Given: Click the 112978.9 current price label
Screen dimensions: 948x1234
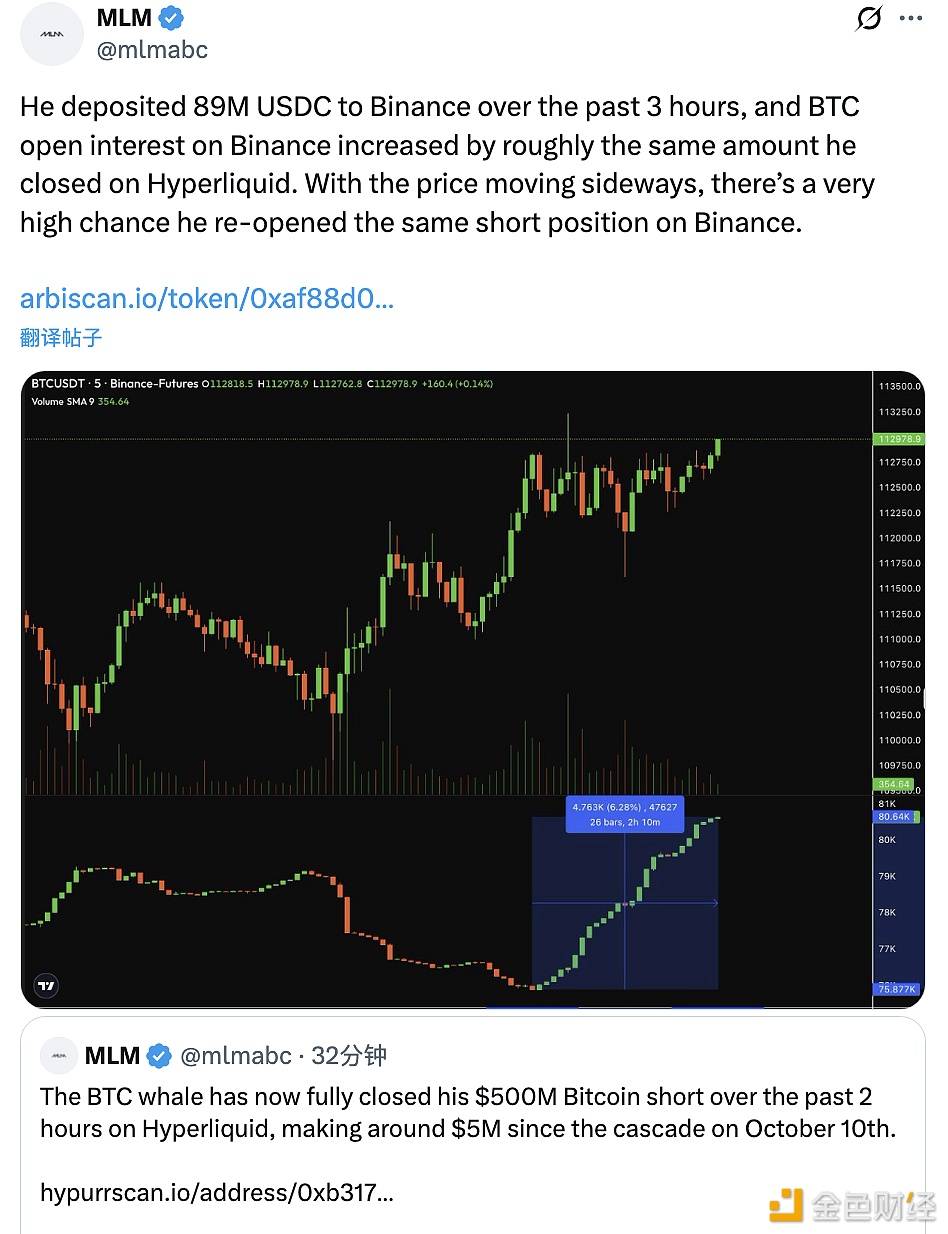Looking at the screenshot, I should pyautogui.click(x=898, y=439).
